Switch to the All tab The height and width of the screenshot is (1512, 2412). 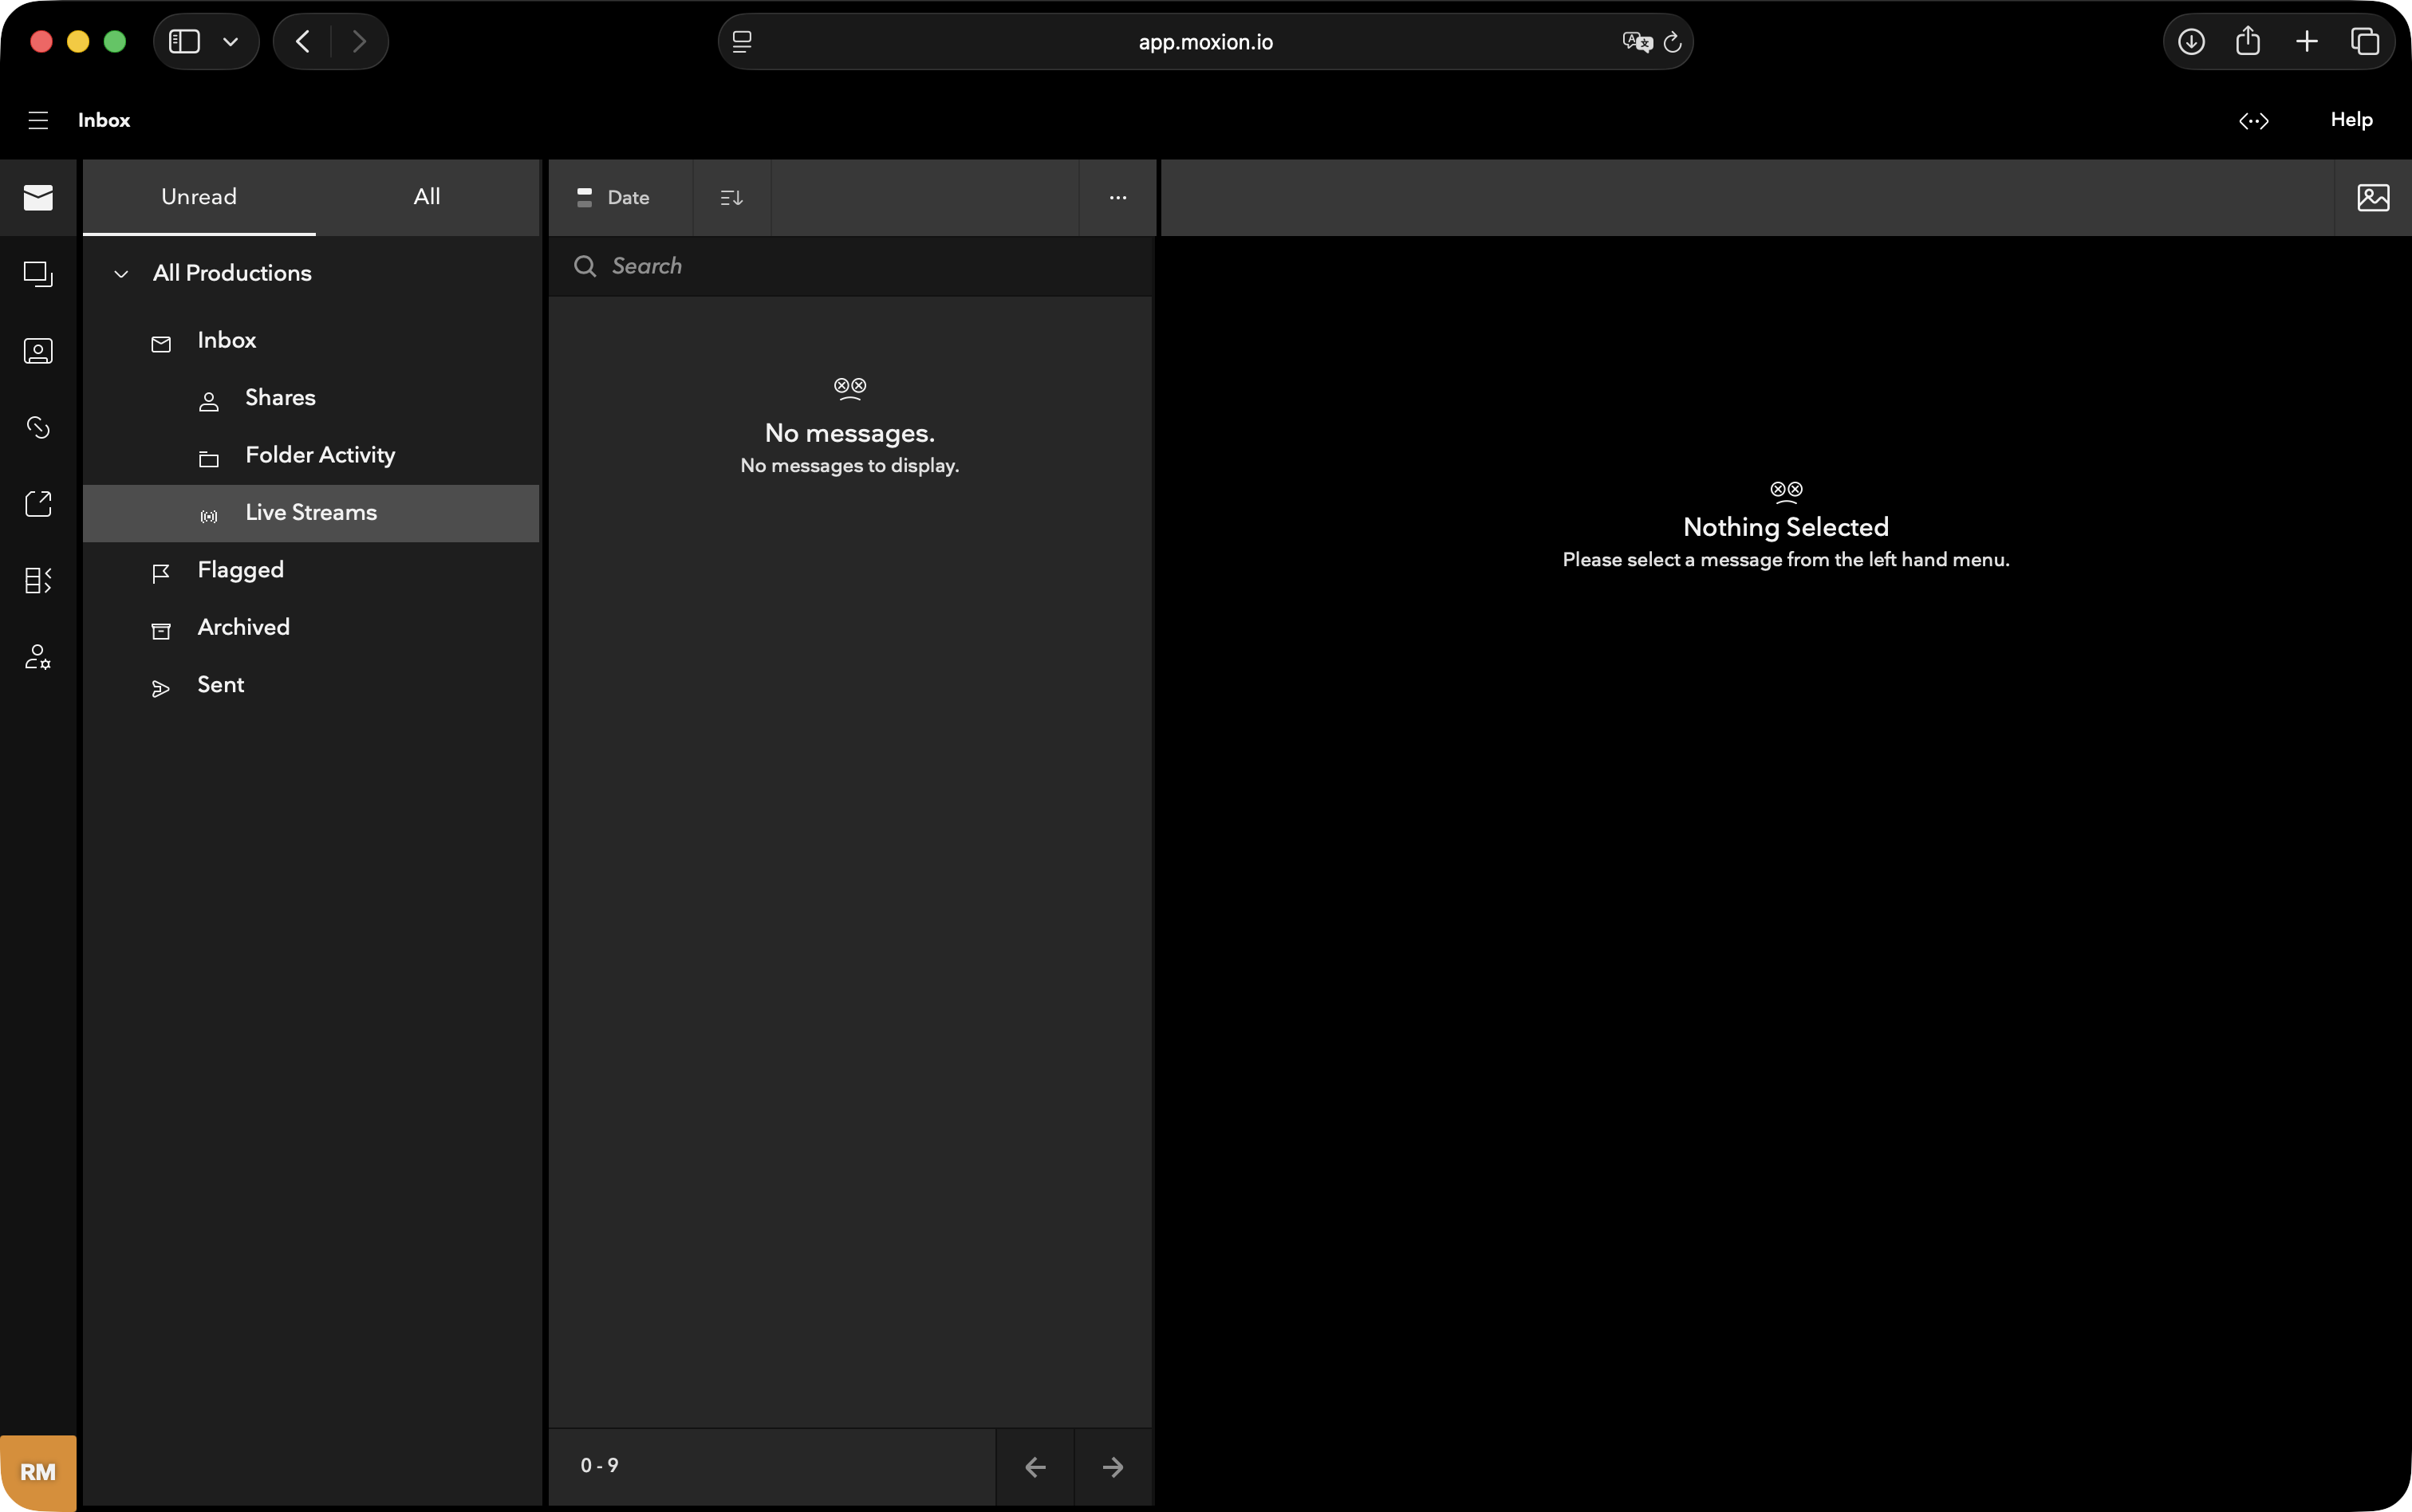coord(427,196)
